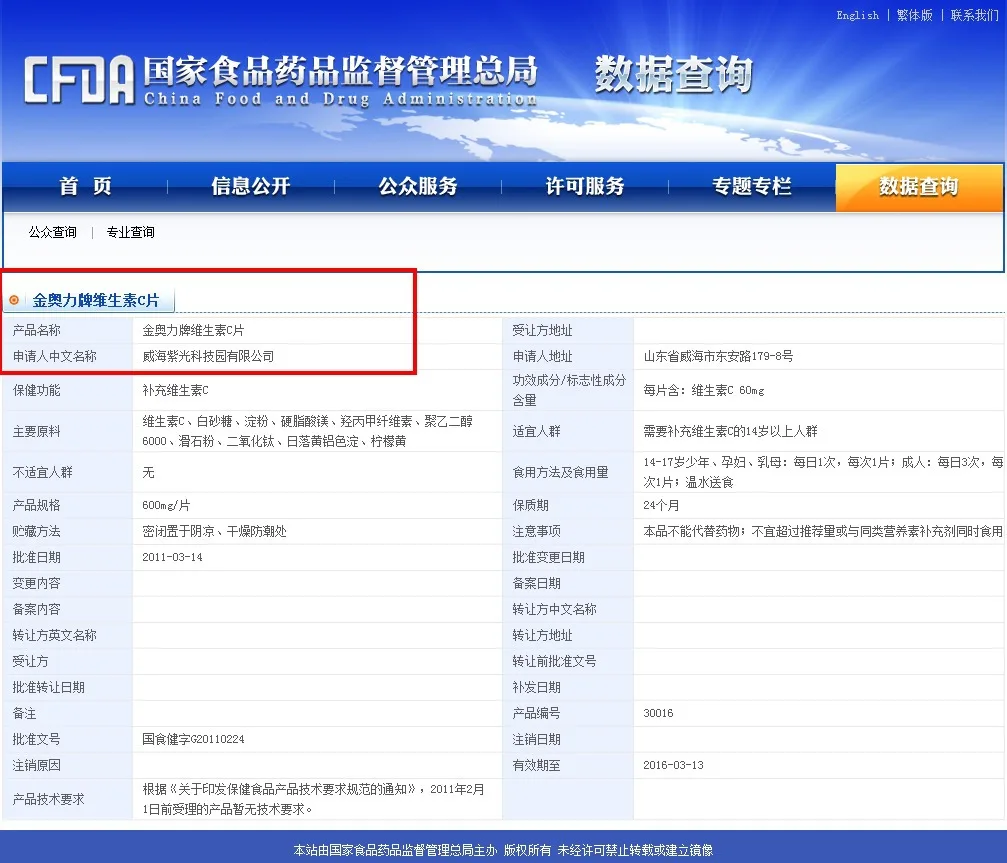Click the orange bullet icon beside 金奥力牌维生素C片
Screen dimensions: 1007x863
coord(13,300)
